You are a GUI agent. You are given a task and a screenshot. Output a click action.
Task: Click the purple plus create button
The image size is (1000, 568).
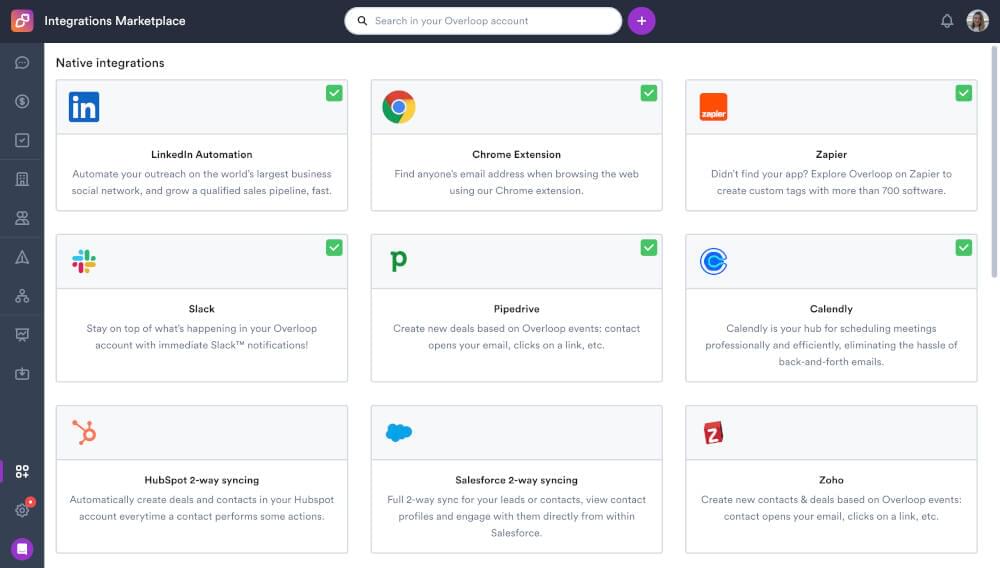pyautogui.click(x=641, y=21)
